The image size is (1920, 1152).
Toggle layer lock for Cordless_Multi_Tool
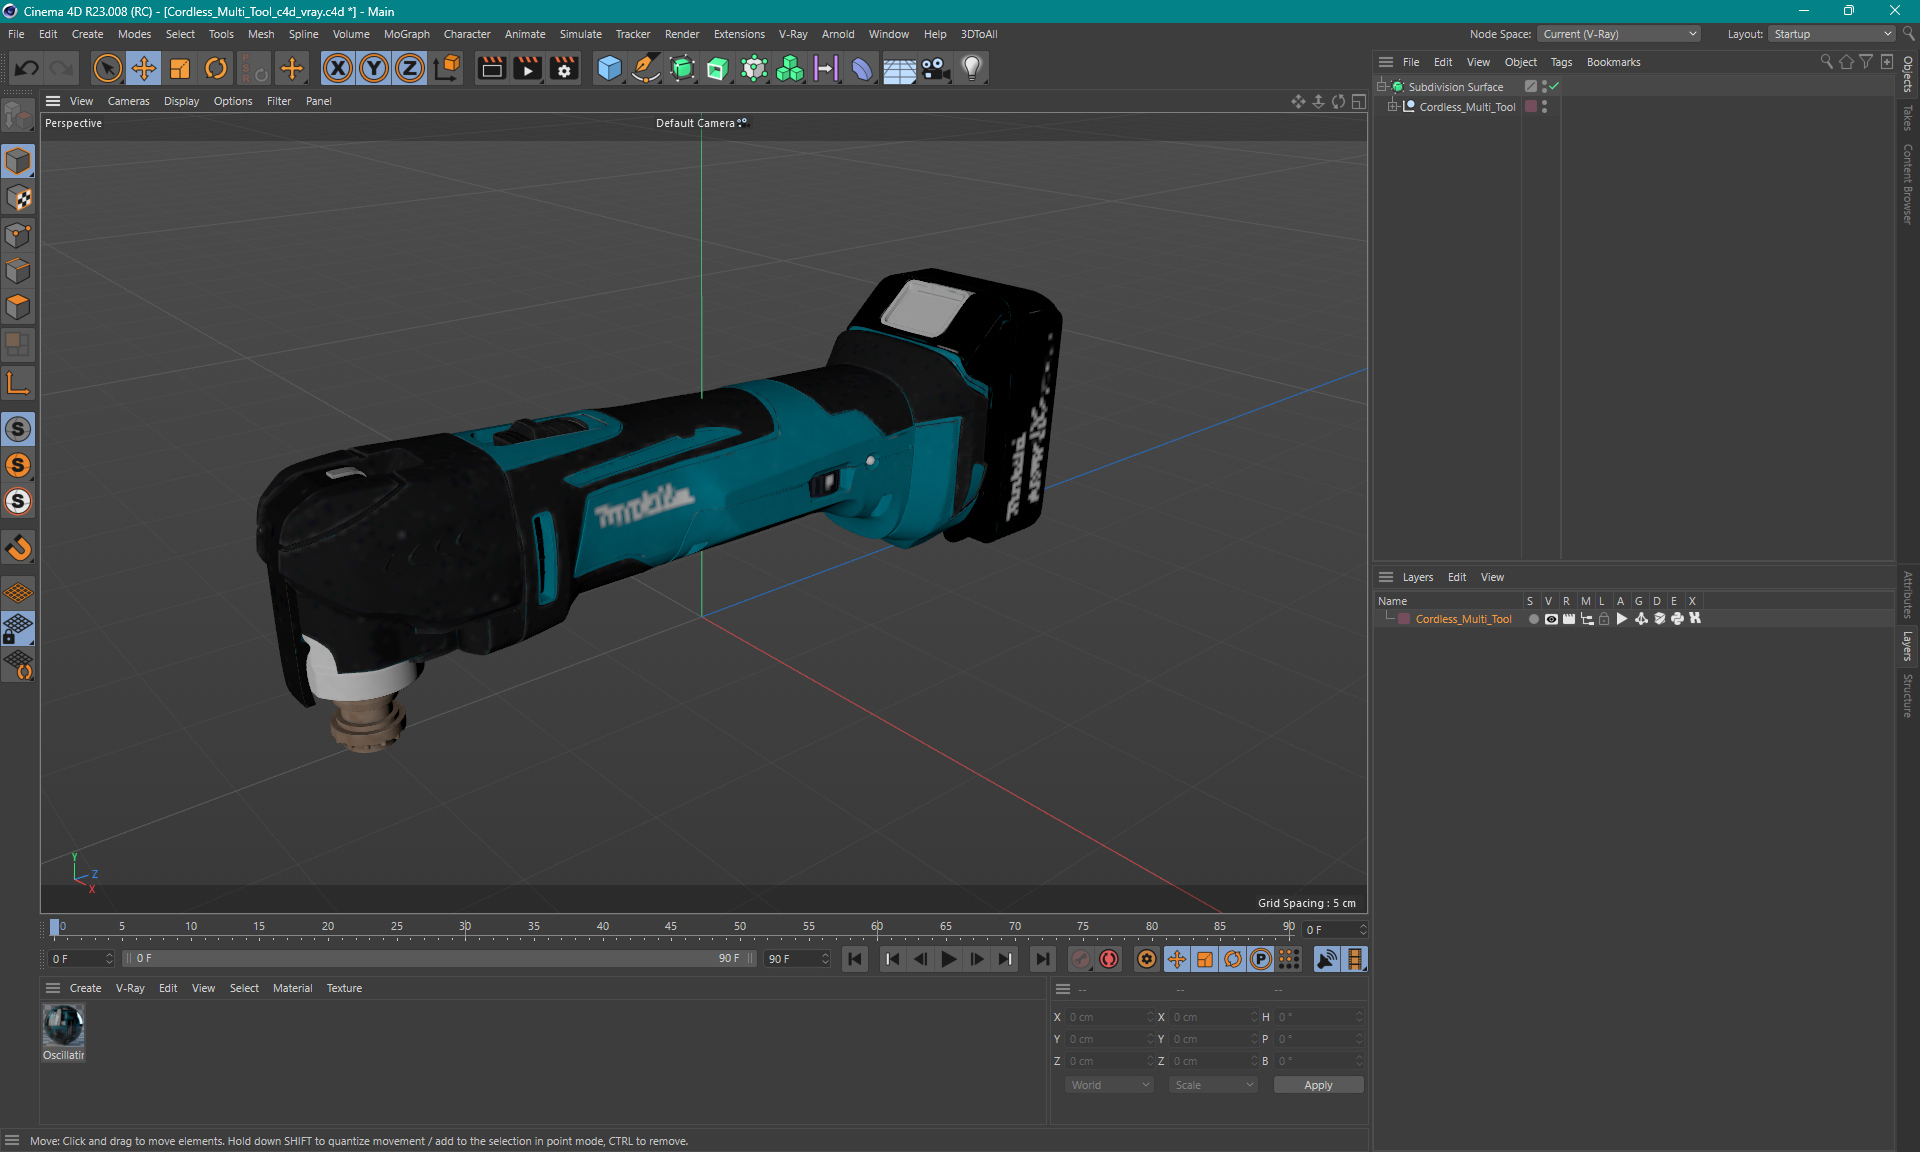click(x=1604, y=619)
